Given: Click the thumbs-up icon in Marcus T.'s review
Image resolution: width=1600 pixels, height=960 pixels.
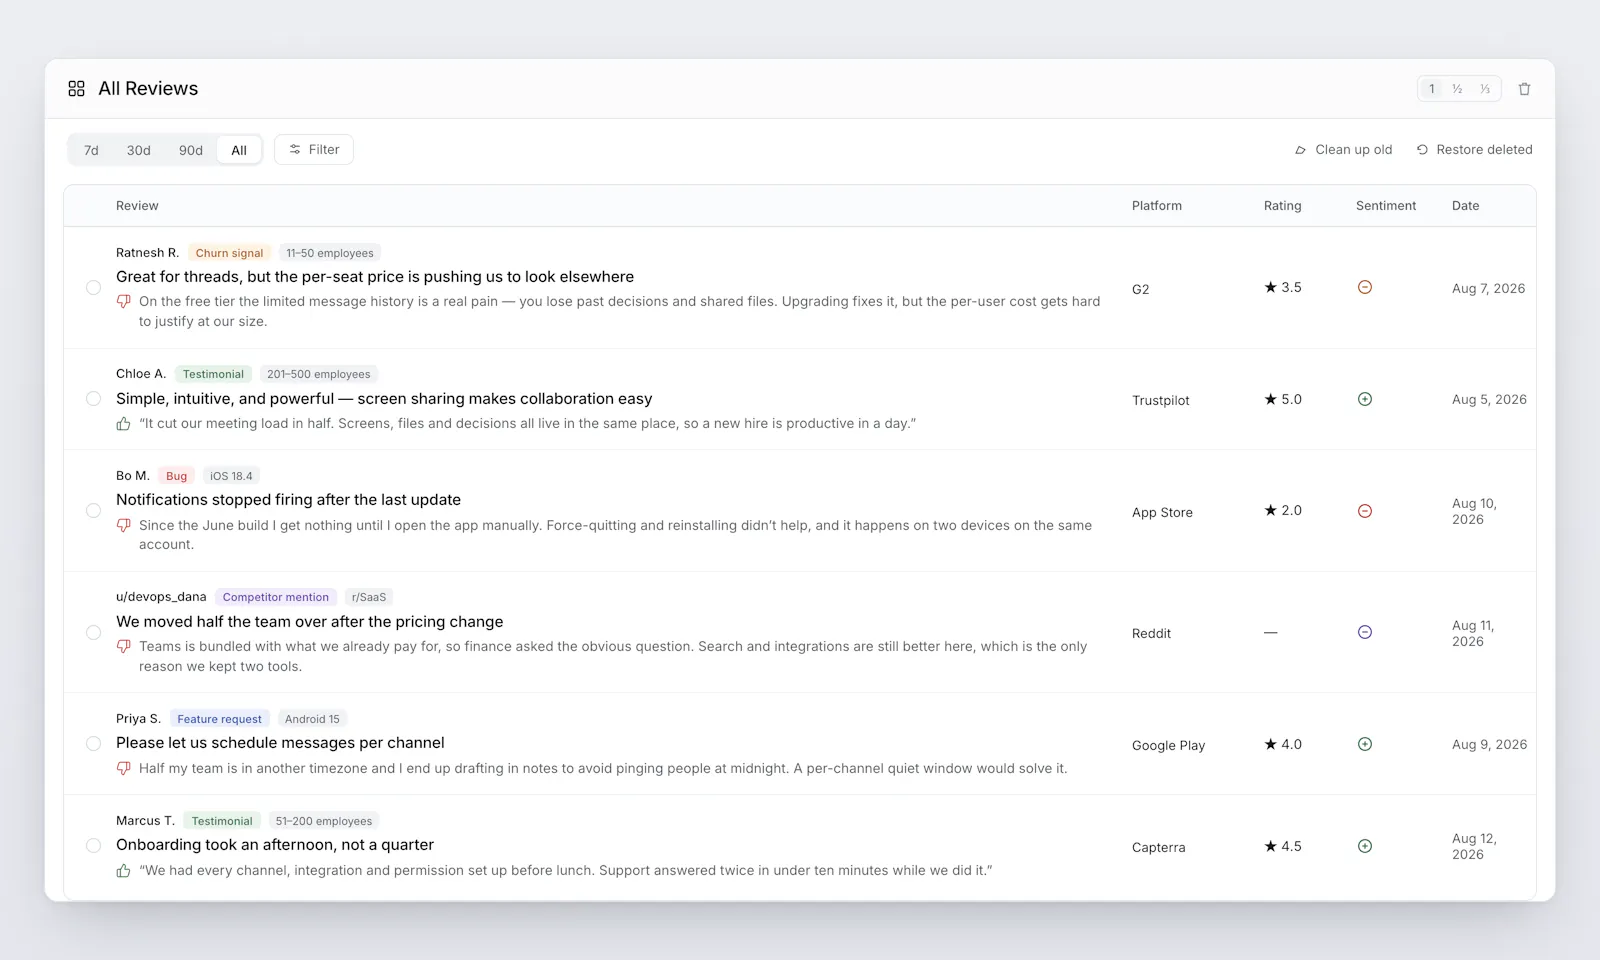Looking at the screenshot, I should [x=124, y=871].
